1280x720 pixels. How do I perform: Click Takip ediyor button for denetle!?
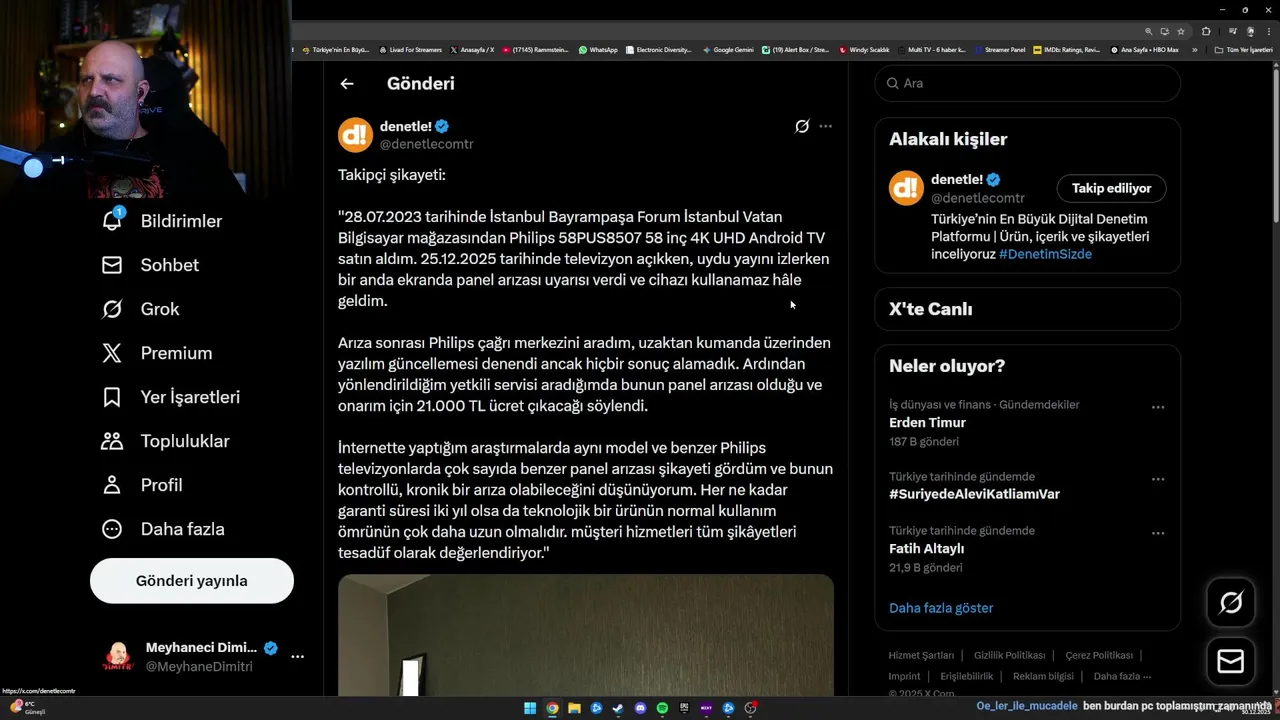coord(1111,188)
